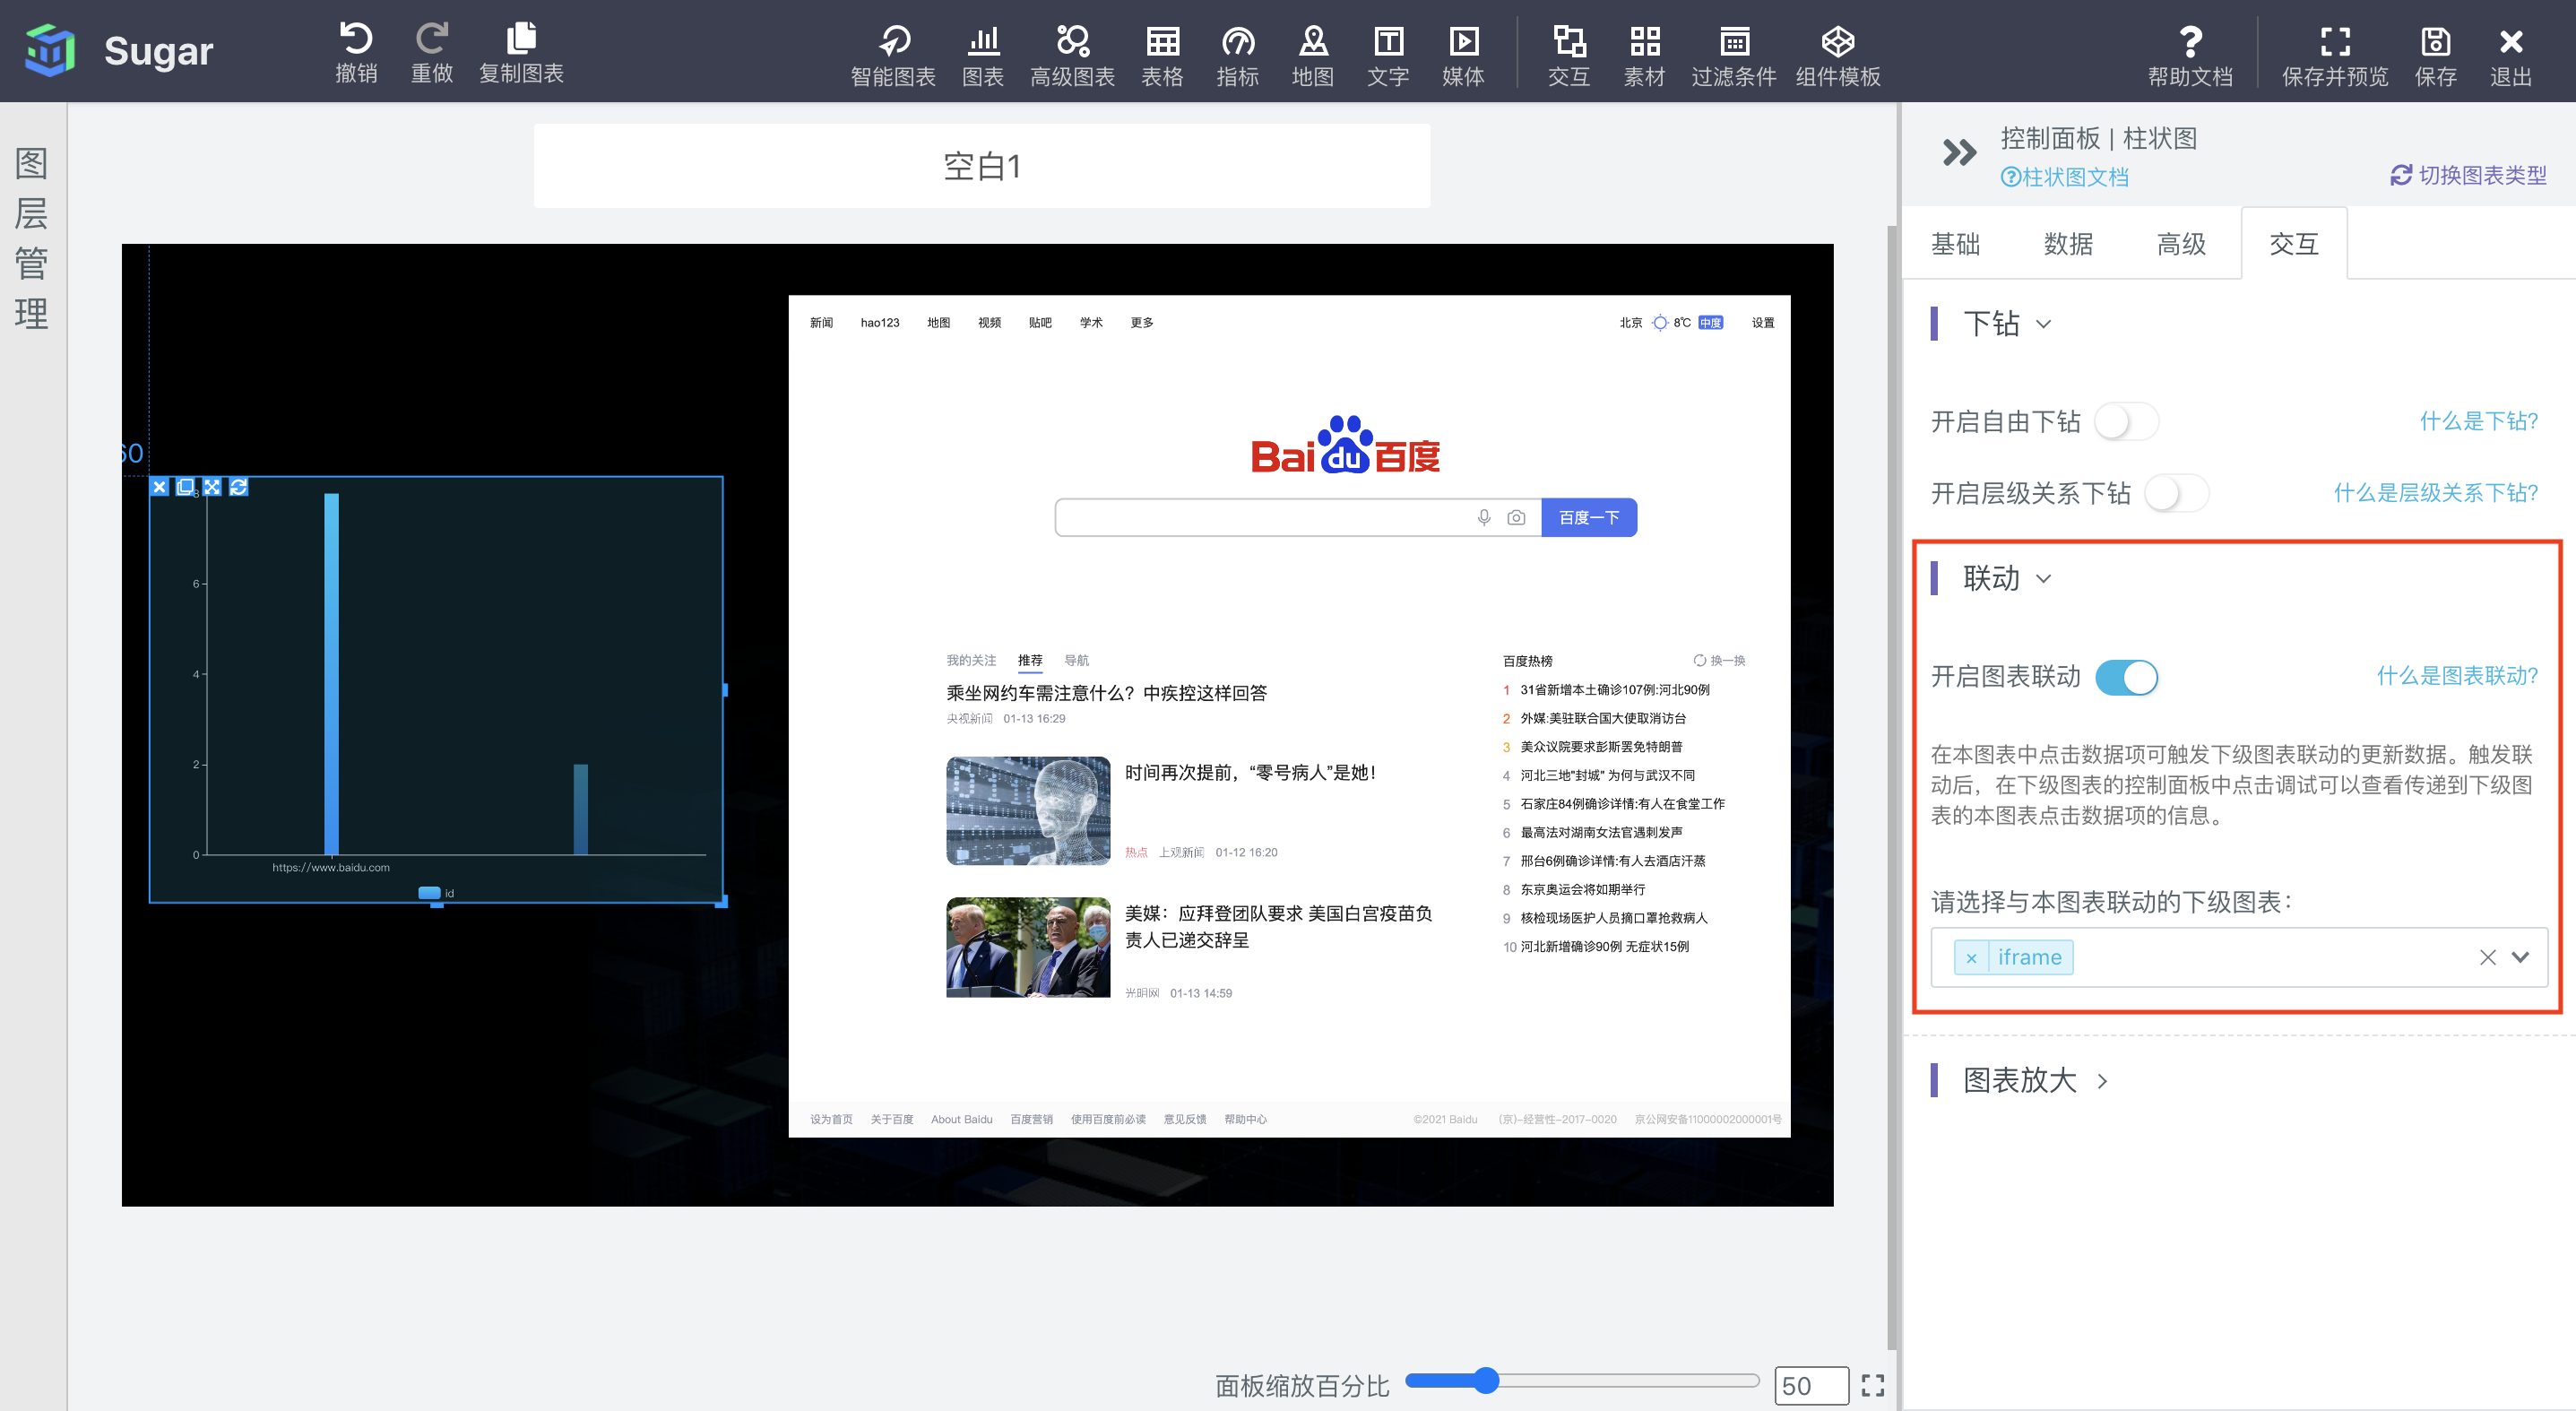2576x1411 pixels.
Task: Select the 表格 table tool icon
Action: tap(1162, 41)
